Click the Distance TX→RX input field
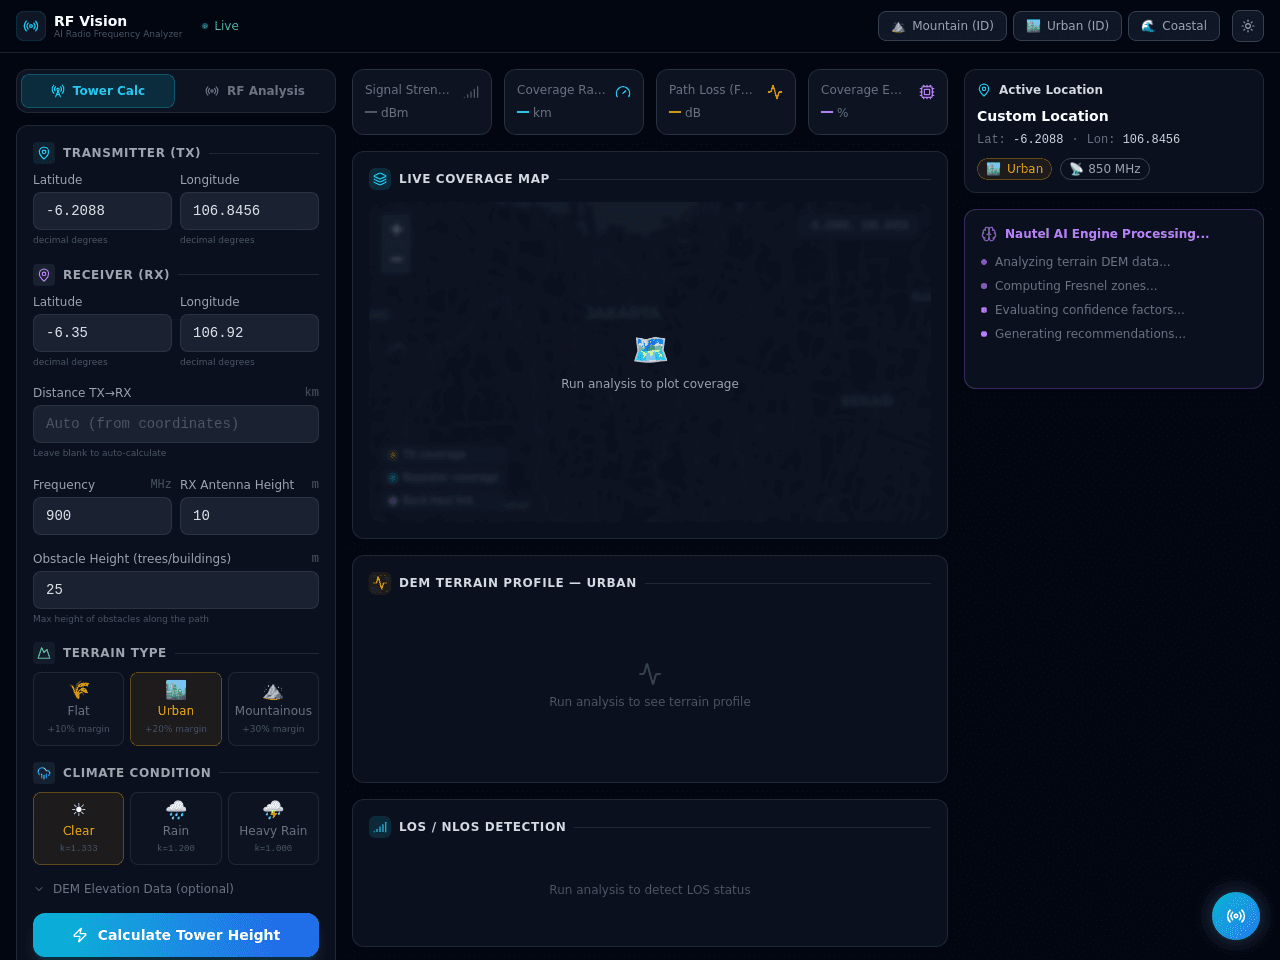This screenshot has height=960, width=1280. [176, 424]
